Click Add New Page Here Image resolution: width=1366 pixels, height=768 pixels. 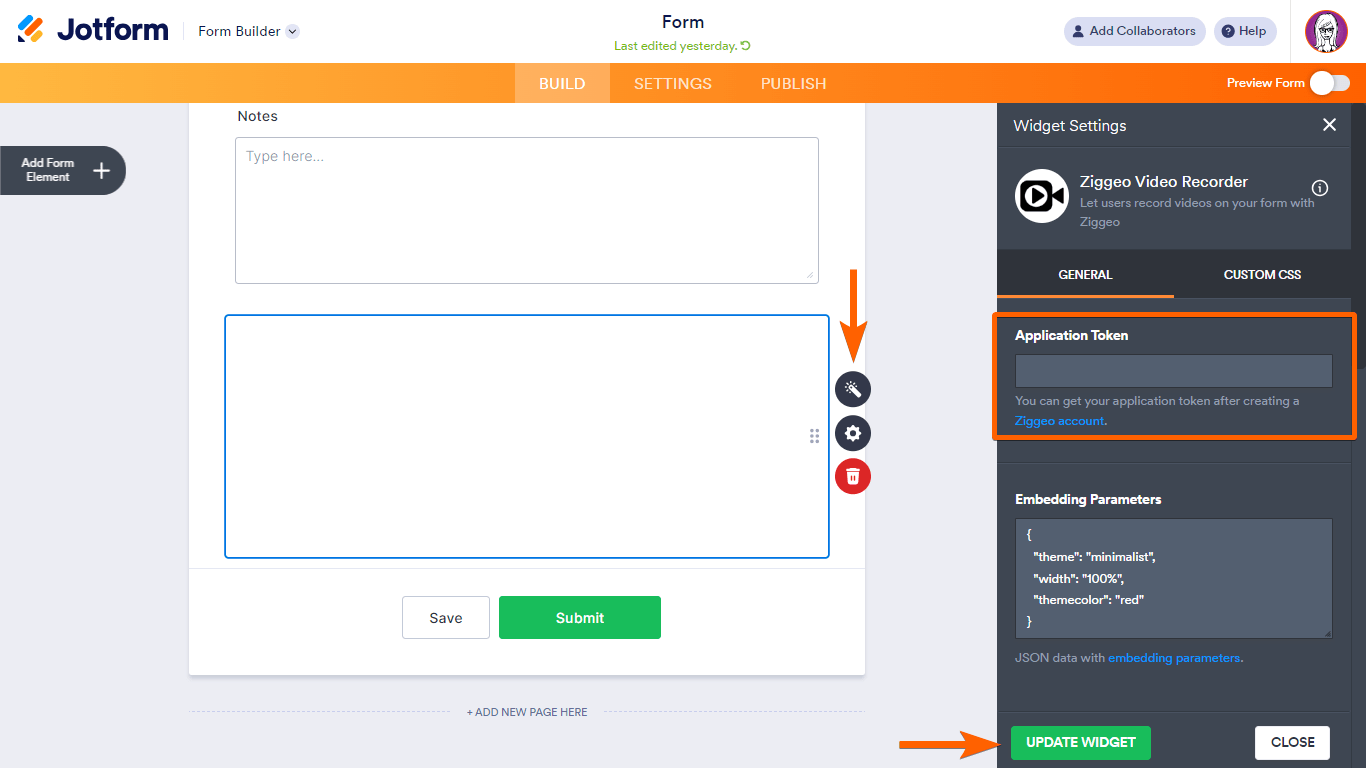pos(527,712)
